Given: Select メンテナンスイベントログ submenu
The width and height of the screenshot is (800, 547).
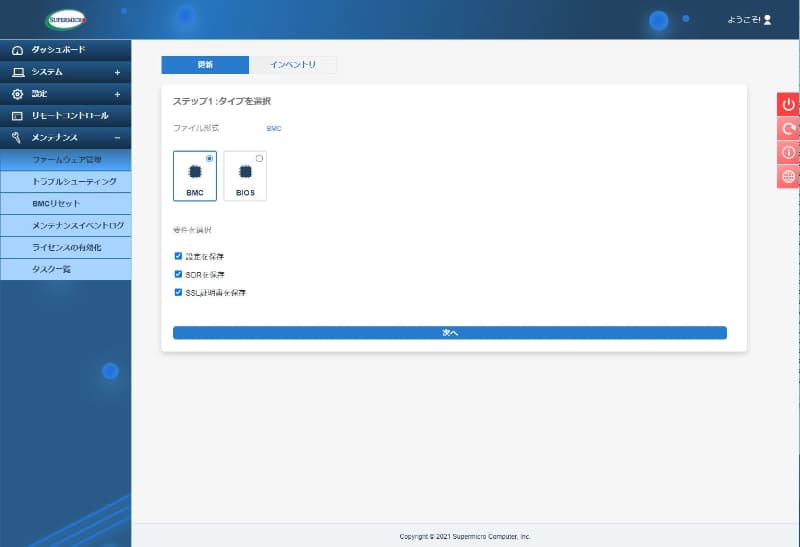Looking at the screenshot, I should point(65,226).
